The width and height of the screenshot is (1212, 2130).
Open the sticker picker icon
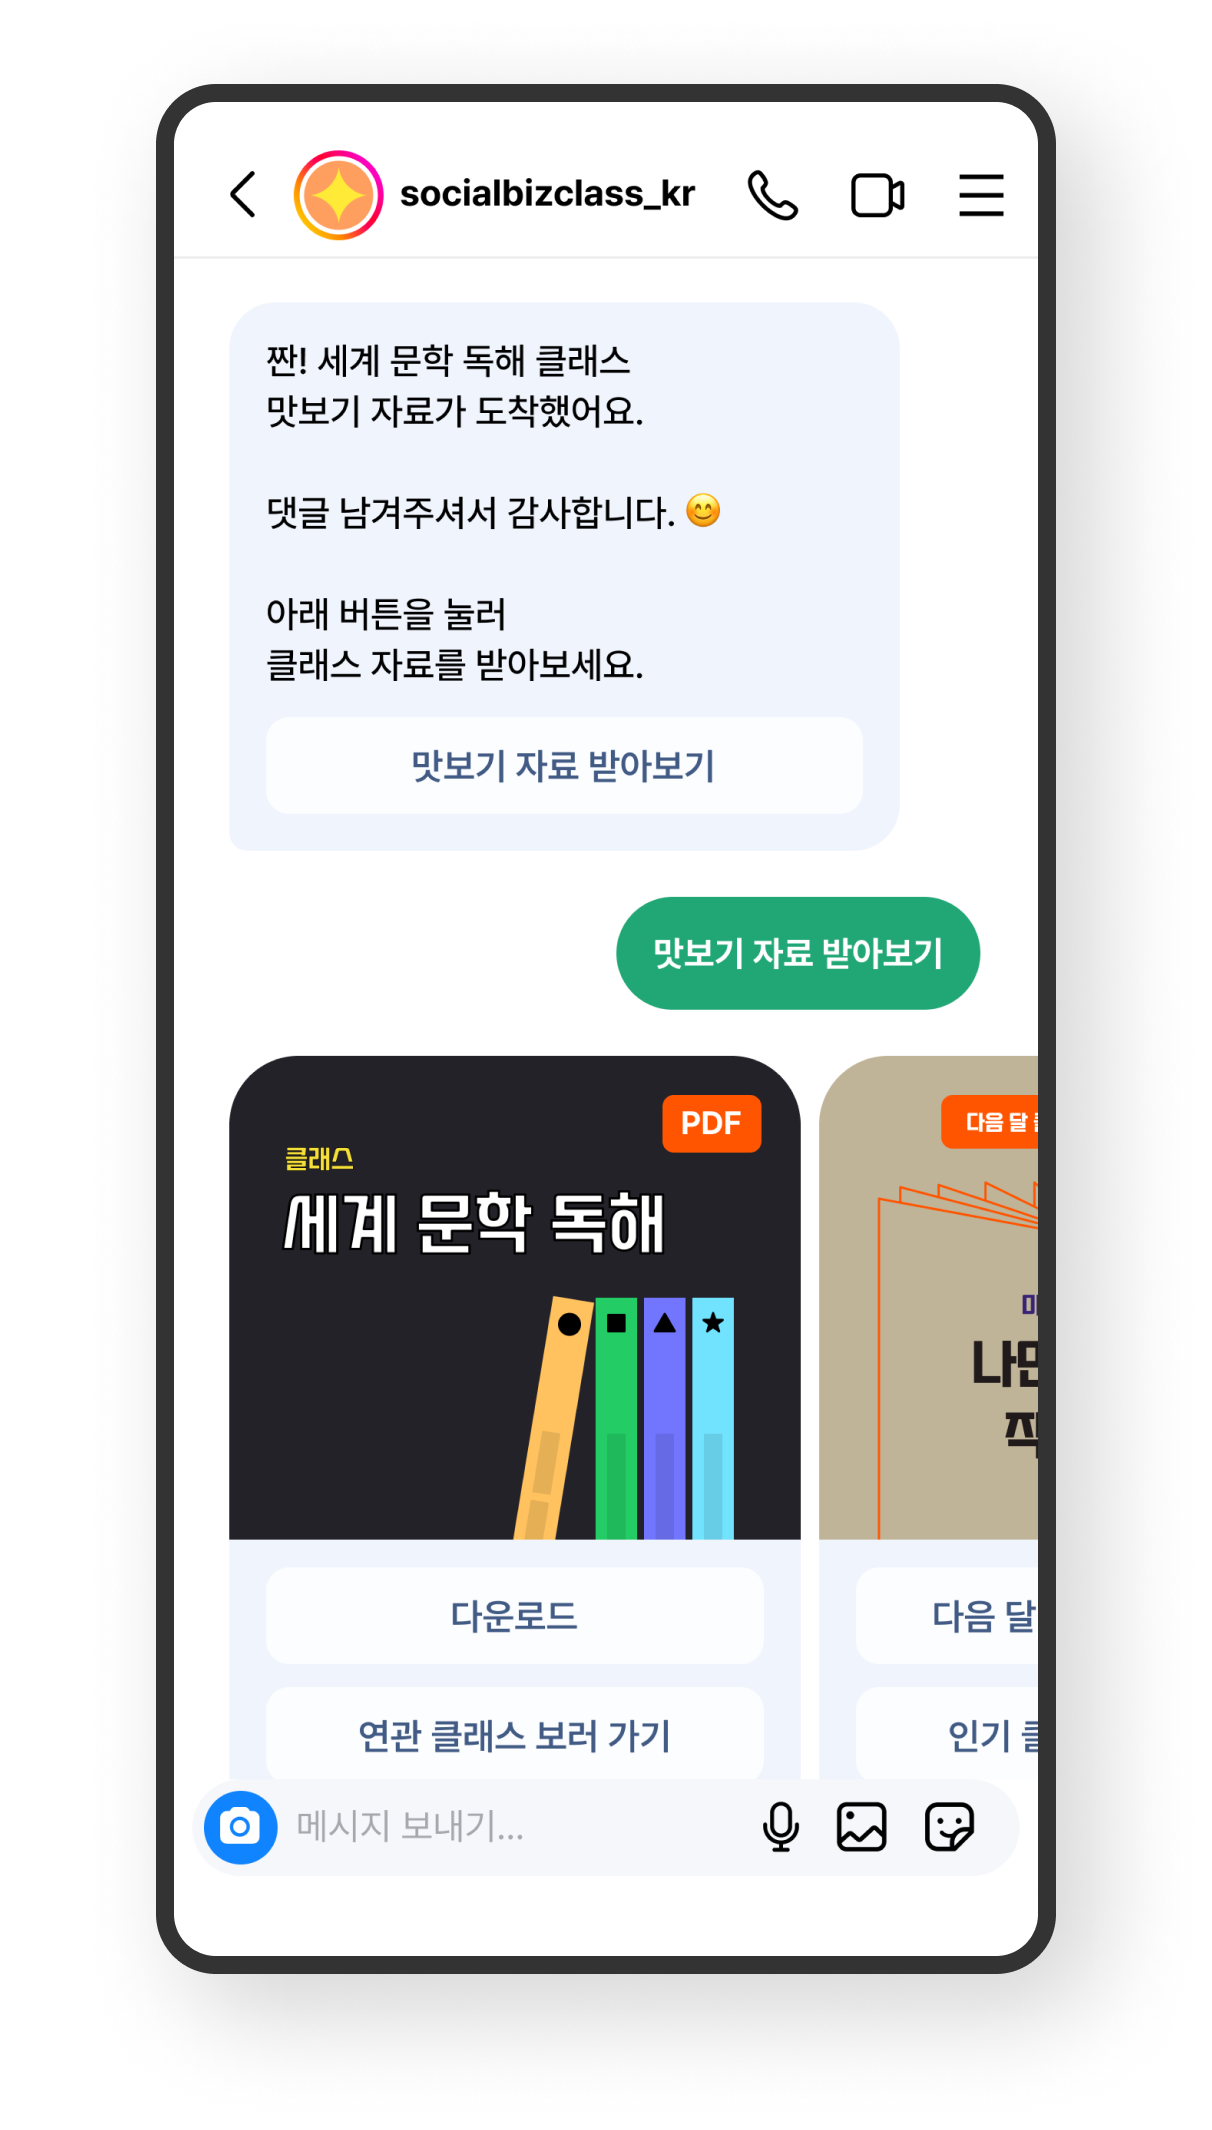[949, 1827]
